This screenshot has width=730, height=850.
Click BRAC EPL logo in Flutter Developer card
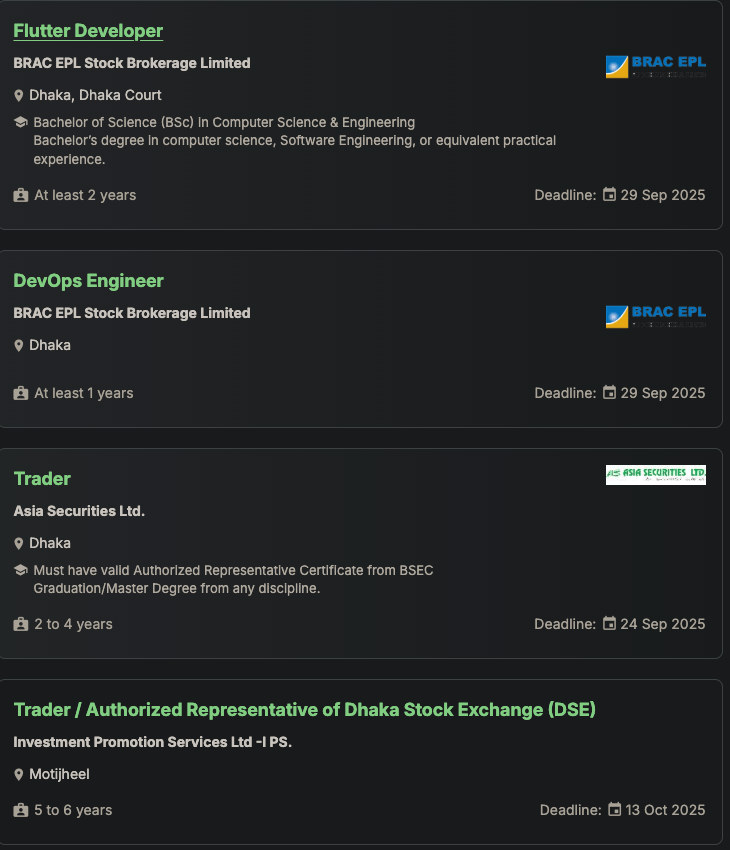655,67
